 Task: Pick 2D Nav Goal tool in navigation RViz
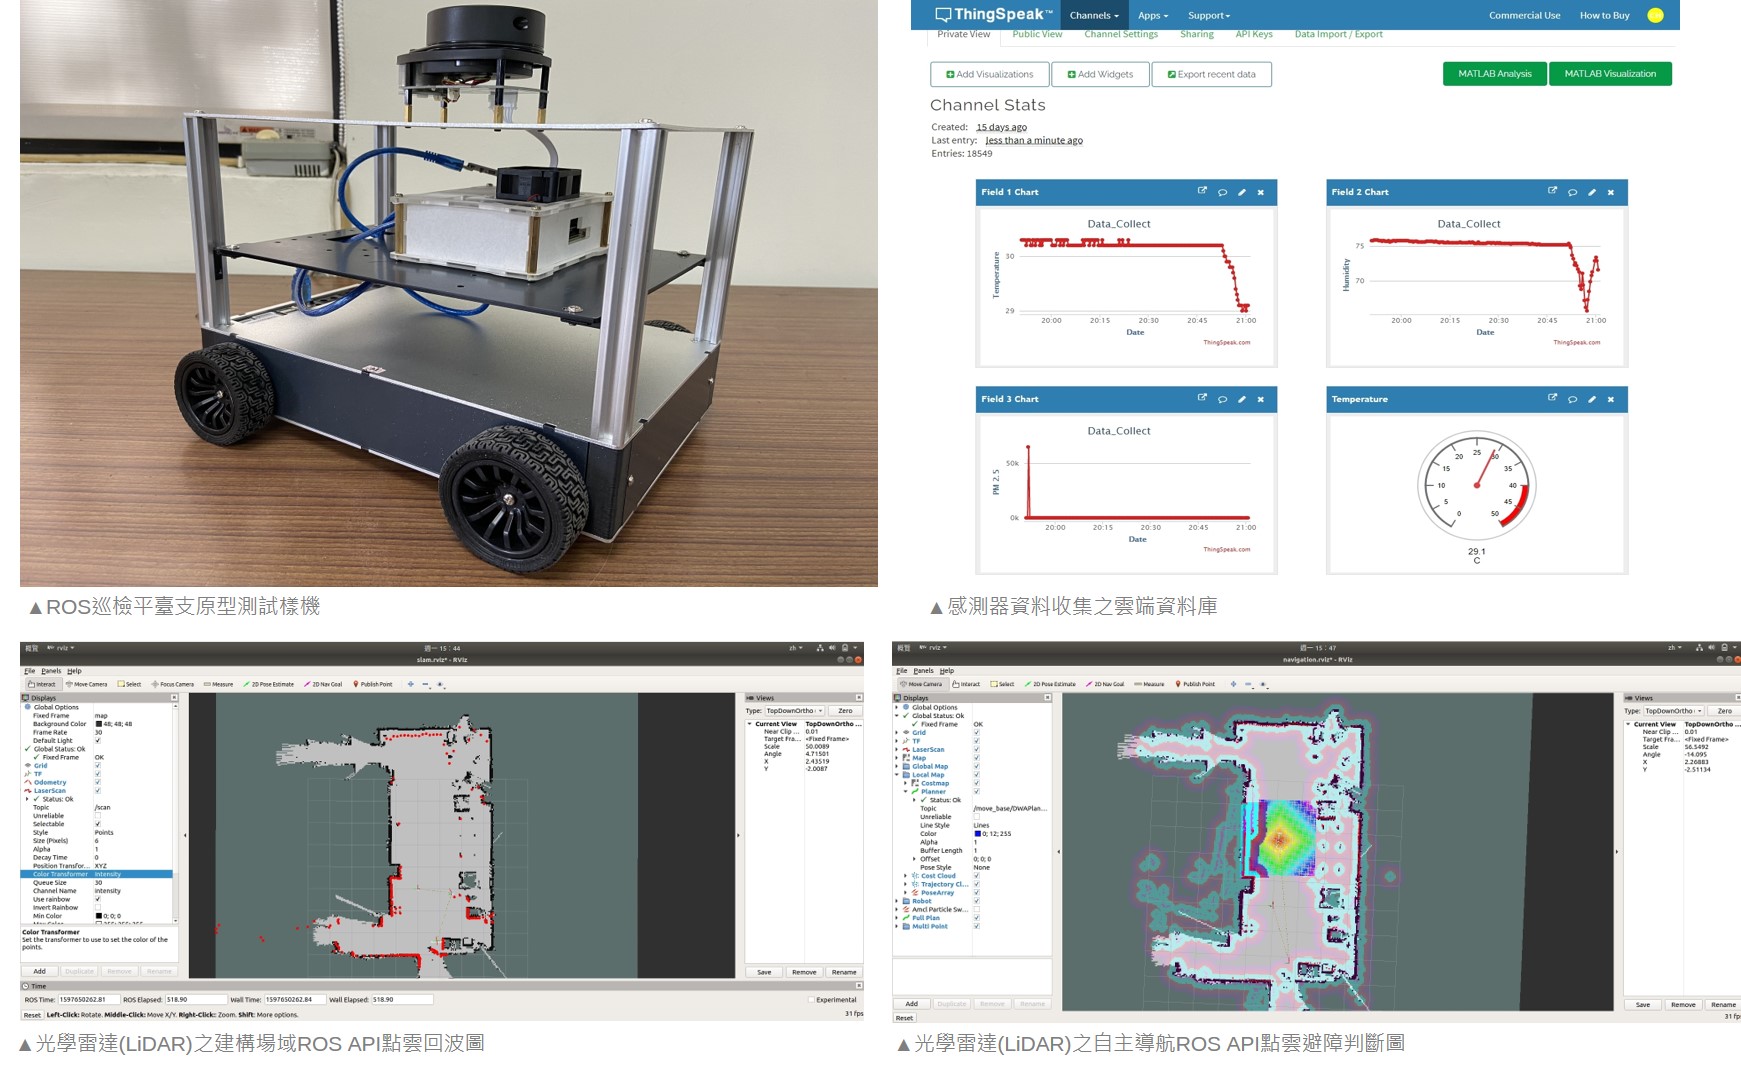(x=1104, y=684)
